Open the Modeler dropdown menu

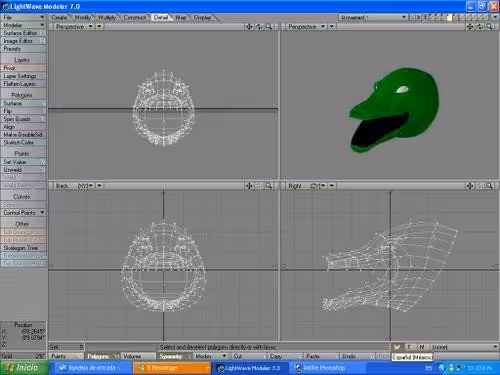[23, 25]
